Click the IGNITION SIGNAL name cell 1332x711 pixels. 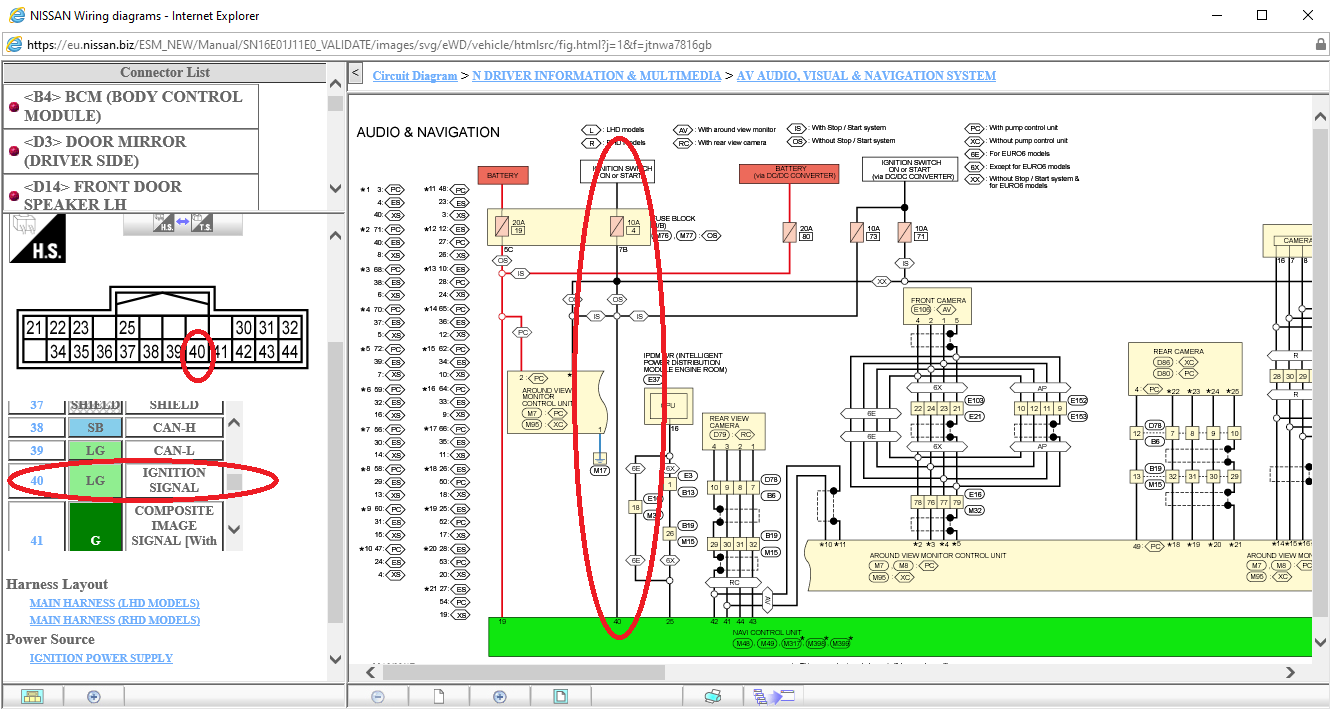coord(174,481)
